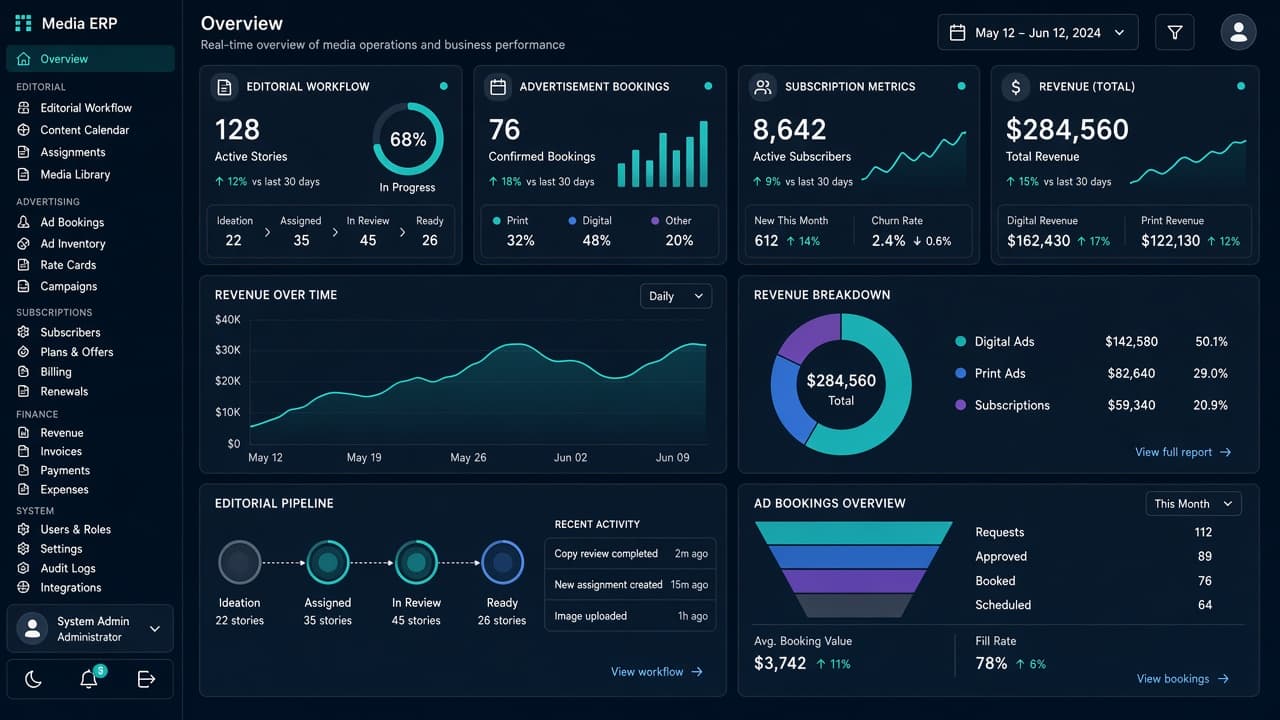Click the In Review stage circle icon
The width and height of the screenshot is (1280, 720).
click(x=416, y=563)
